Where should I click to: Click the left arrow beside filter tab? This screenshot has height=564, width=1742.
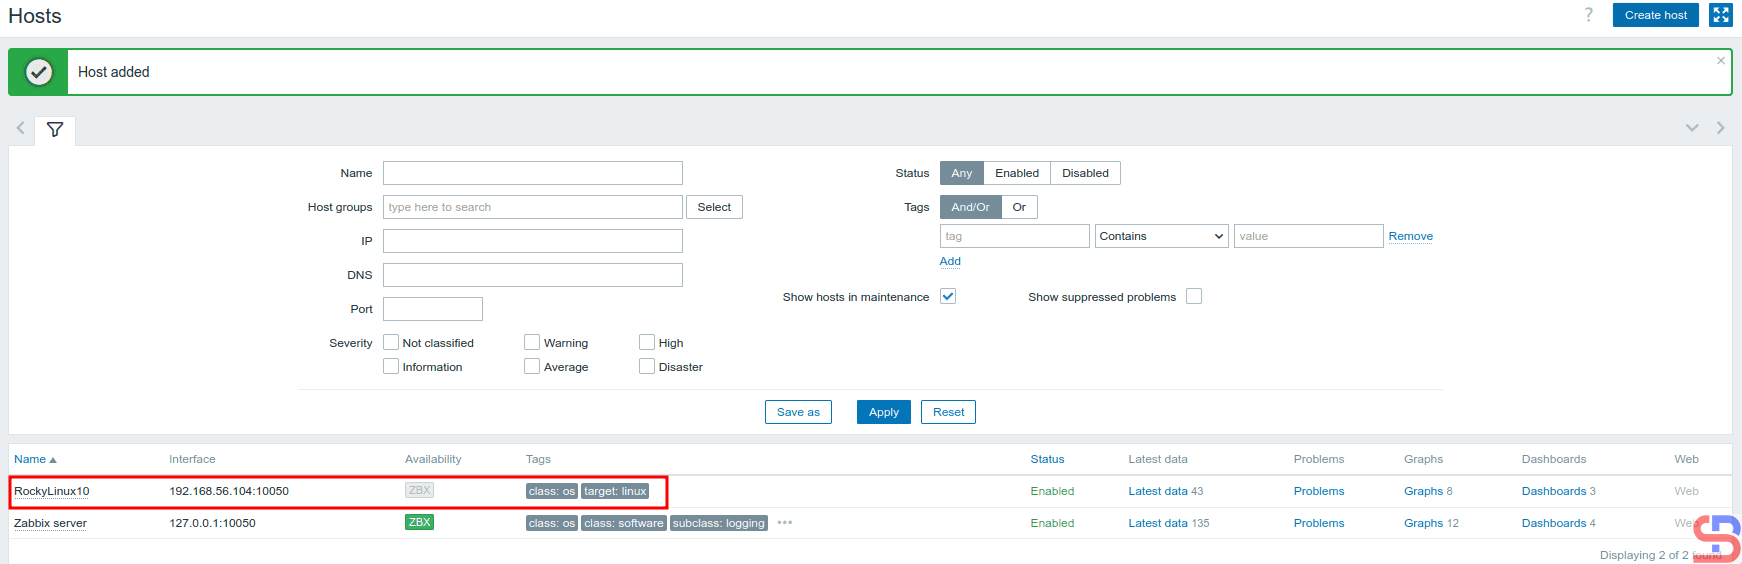point(20,128)
